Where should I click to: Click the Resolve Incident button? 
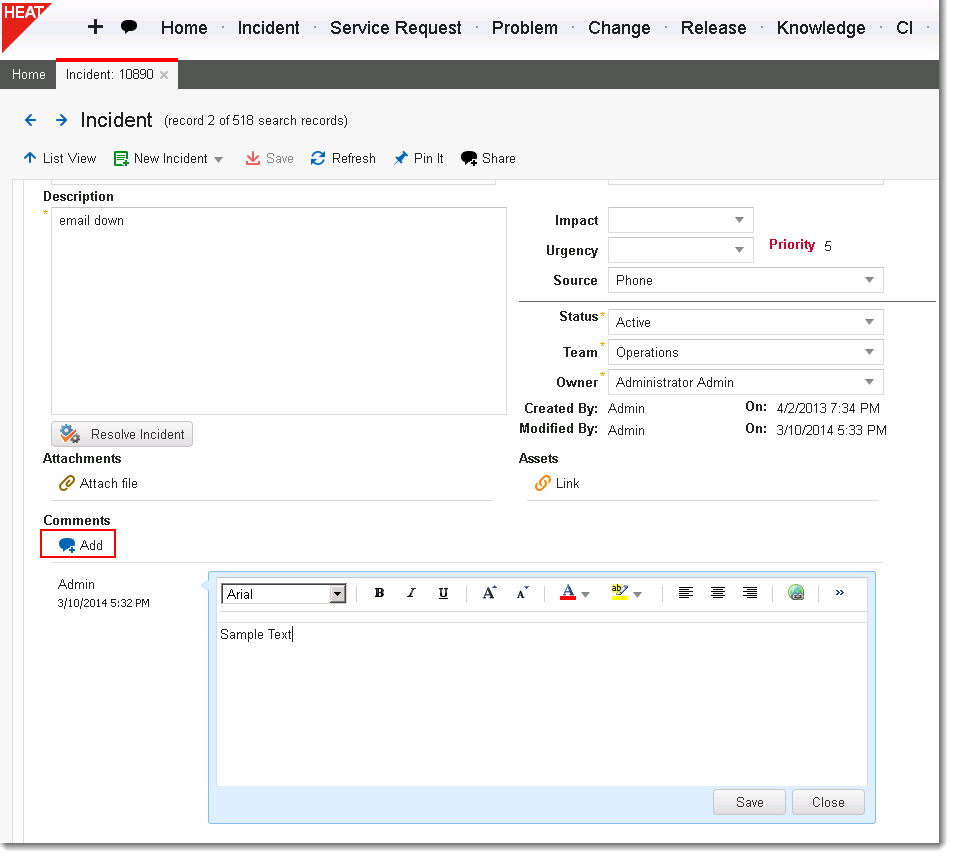[122, 434]
